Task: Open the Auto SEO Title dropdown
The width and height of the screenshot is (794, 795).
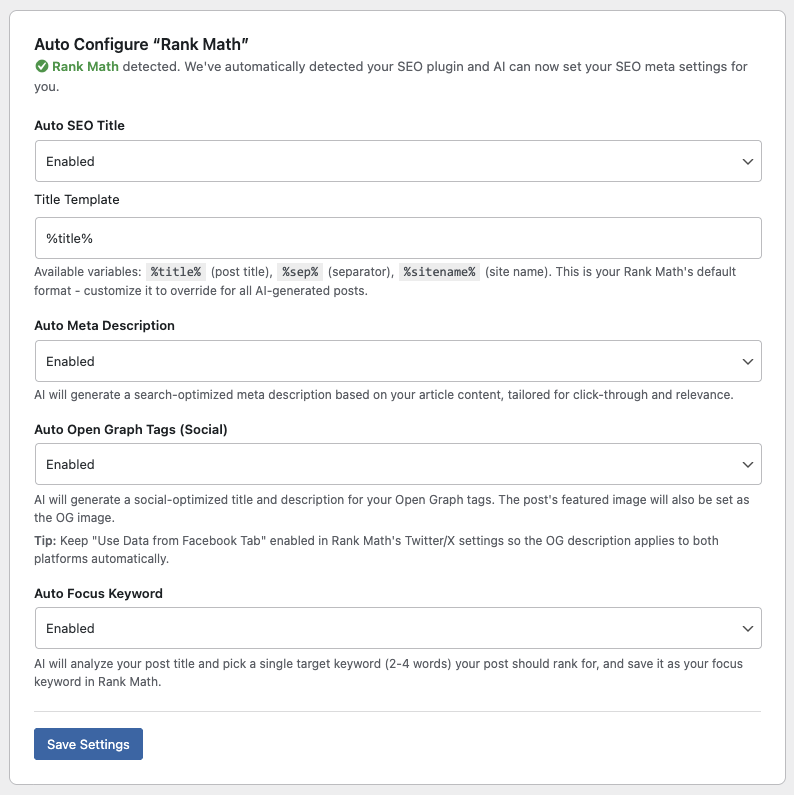Action: pyautogui.click(x=398, y=161)
